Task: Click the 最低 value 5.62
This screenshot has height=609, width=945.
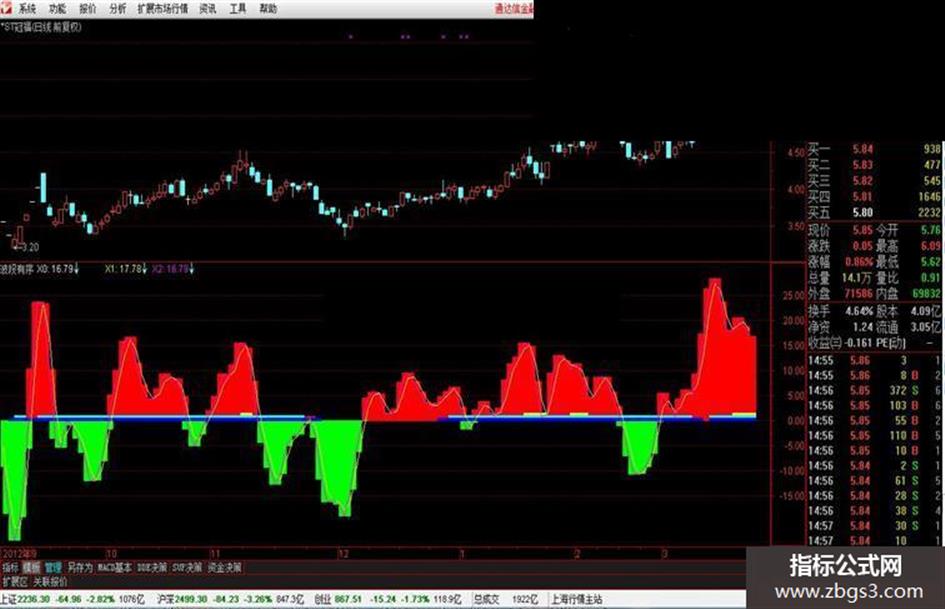Action: (931, 262)
